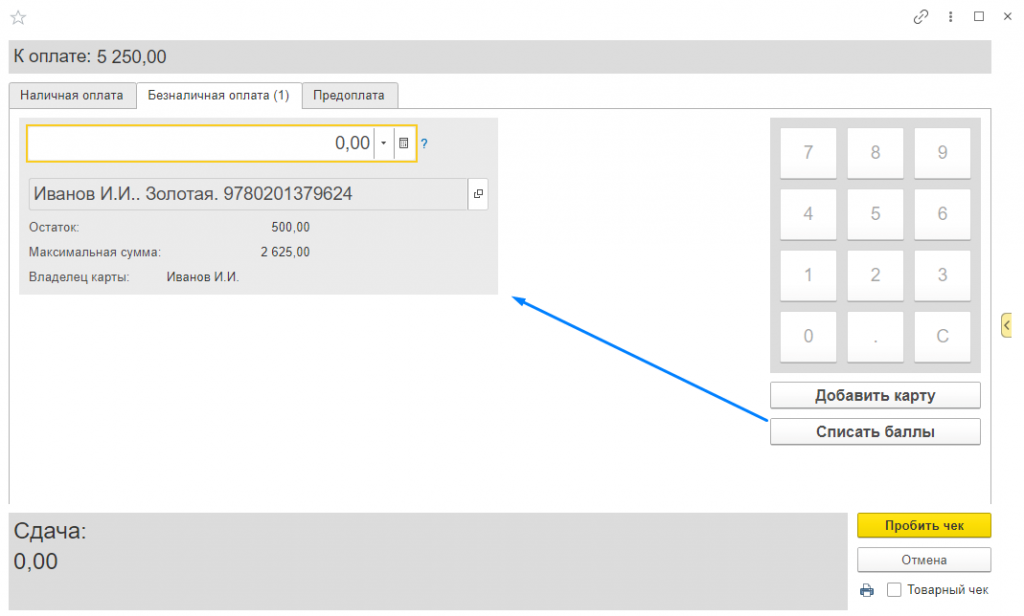Image resolution: width=1024 pixels, height=616 pixels.
Task: Enable the Товарный чек checkbox
Action: (894, 590)
